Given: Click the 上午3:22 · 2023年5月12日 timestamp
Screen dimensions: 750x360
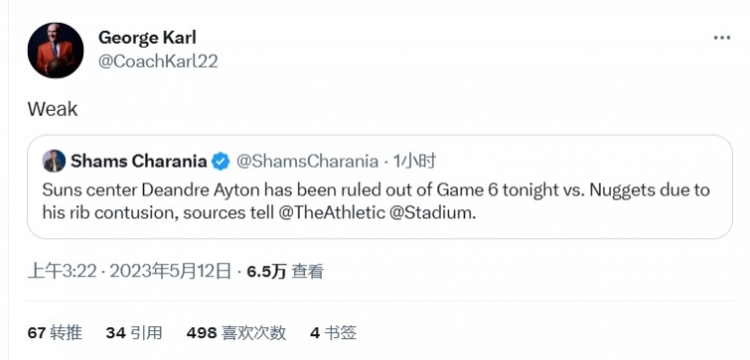Looking at the screenshot, I should 130,272.
